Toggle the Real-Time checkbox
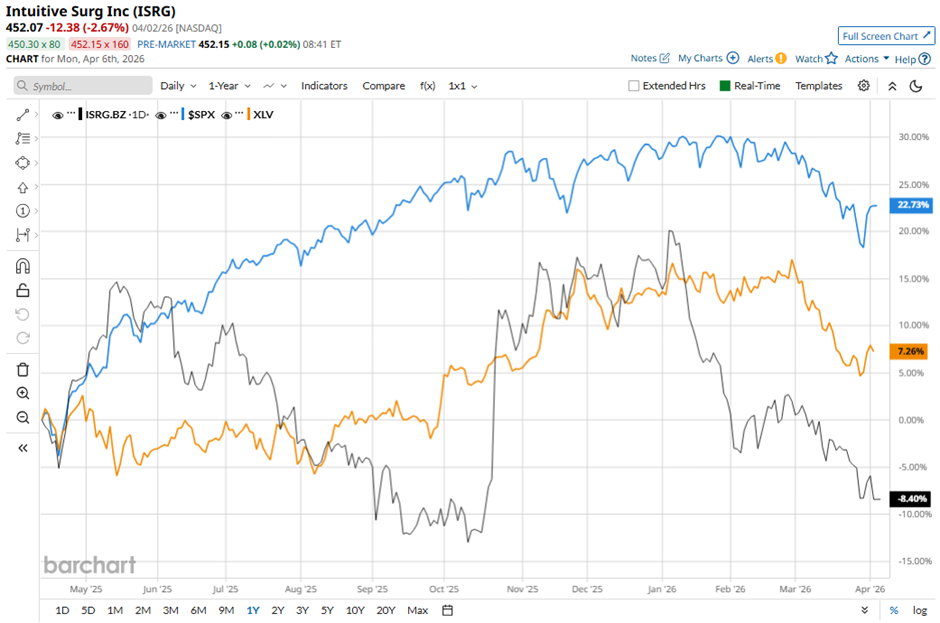 click(x=726, y=86)
